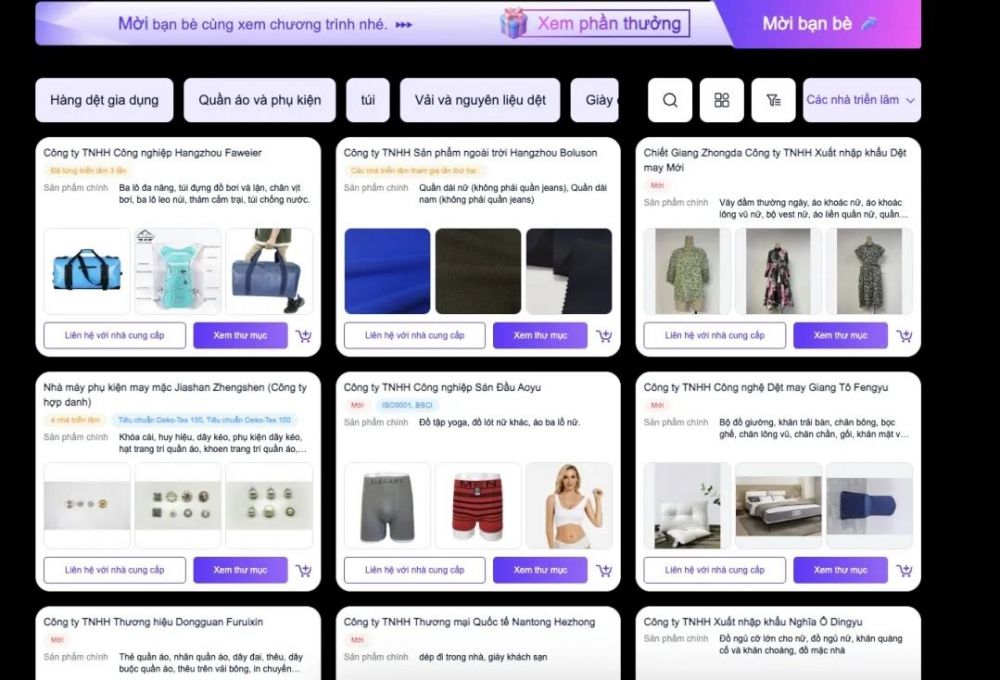The height and width of the screenshot is (680, 1000).
Task: Contact supplier for Jiashan Zhengshen
Action: (115, 570)
